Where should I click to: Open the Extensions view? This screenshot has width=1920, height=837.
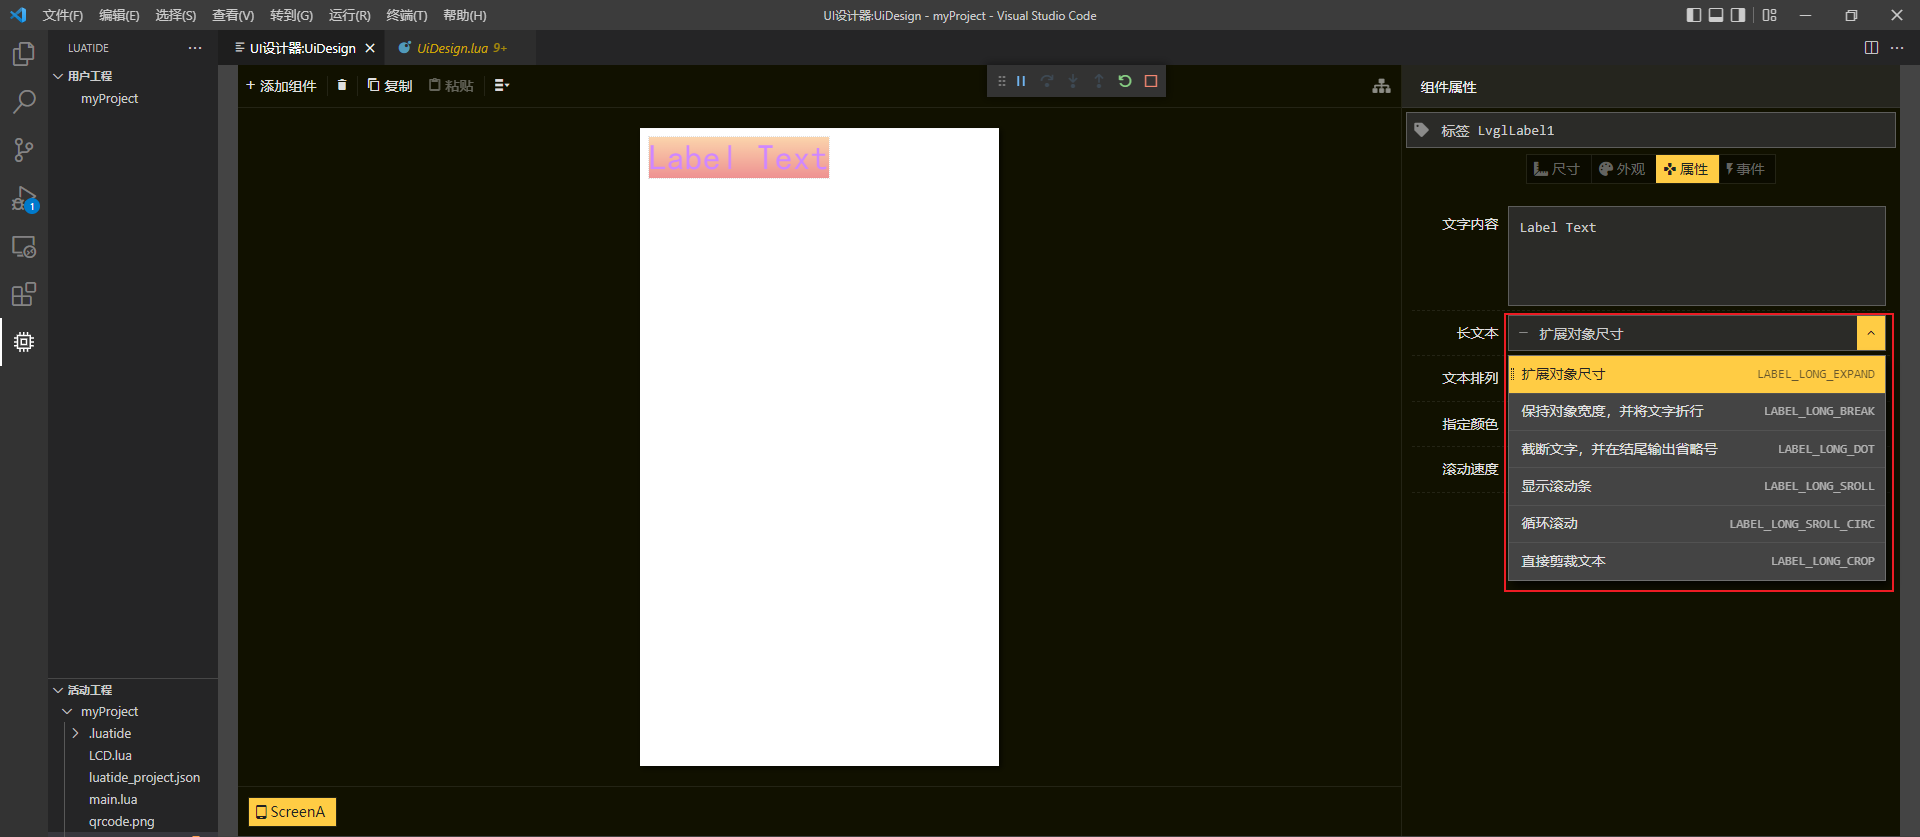click(24, 294)
